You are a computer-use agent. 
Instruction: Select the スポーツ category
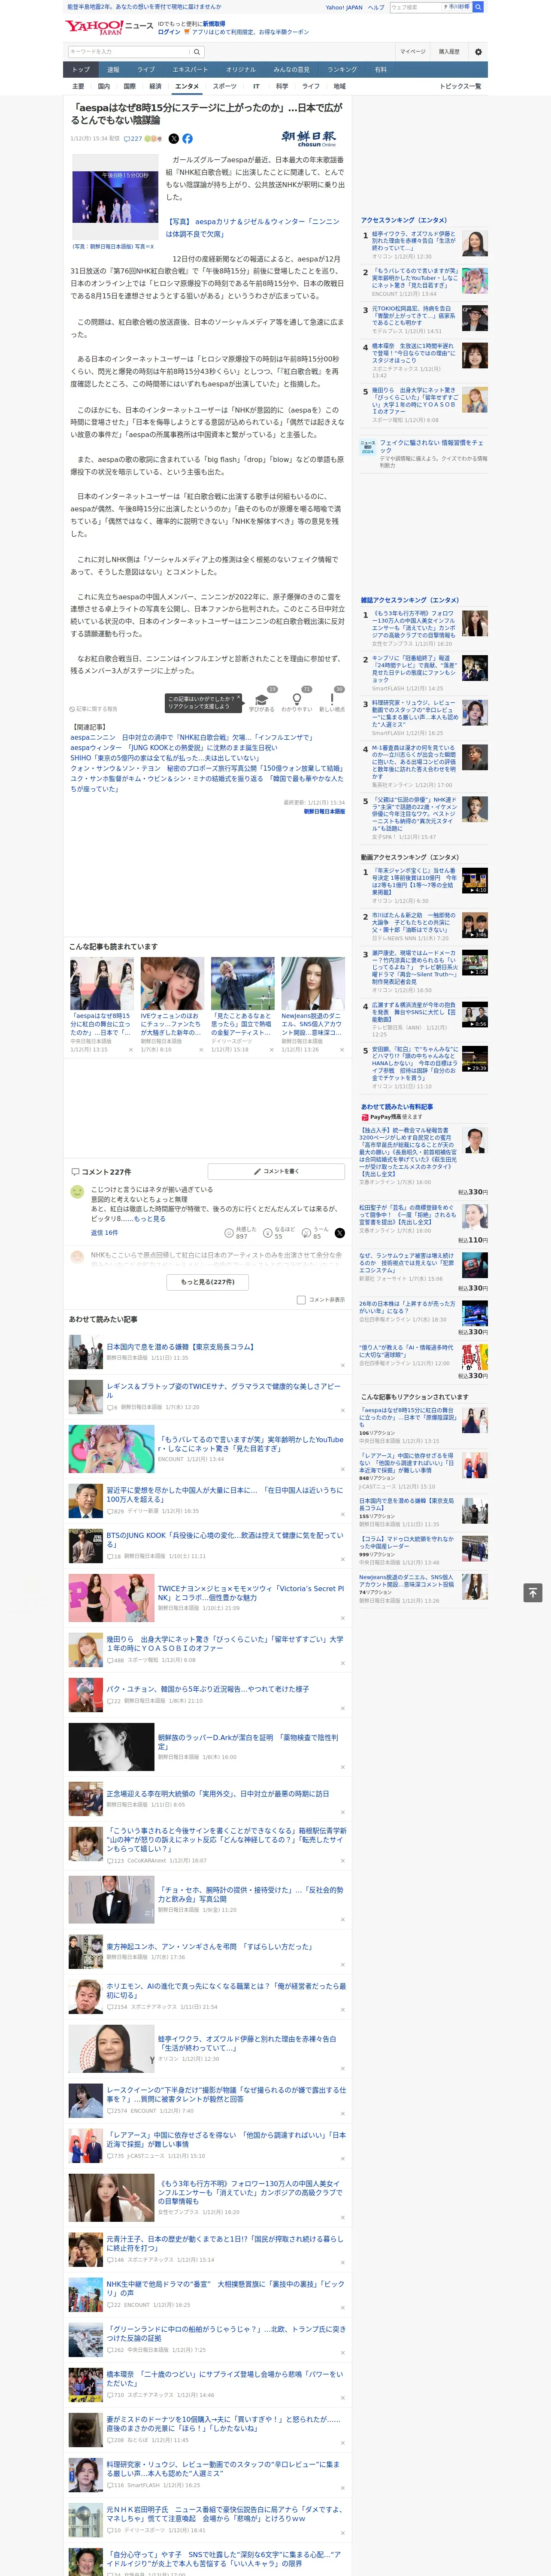tap(225, 86)
